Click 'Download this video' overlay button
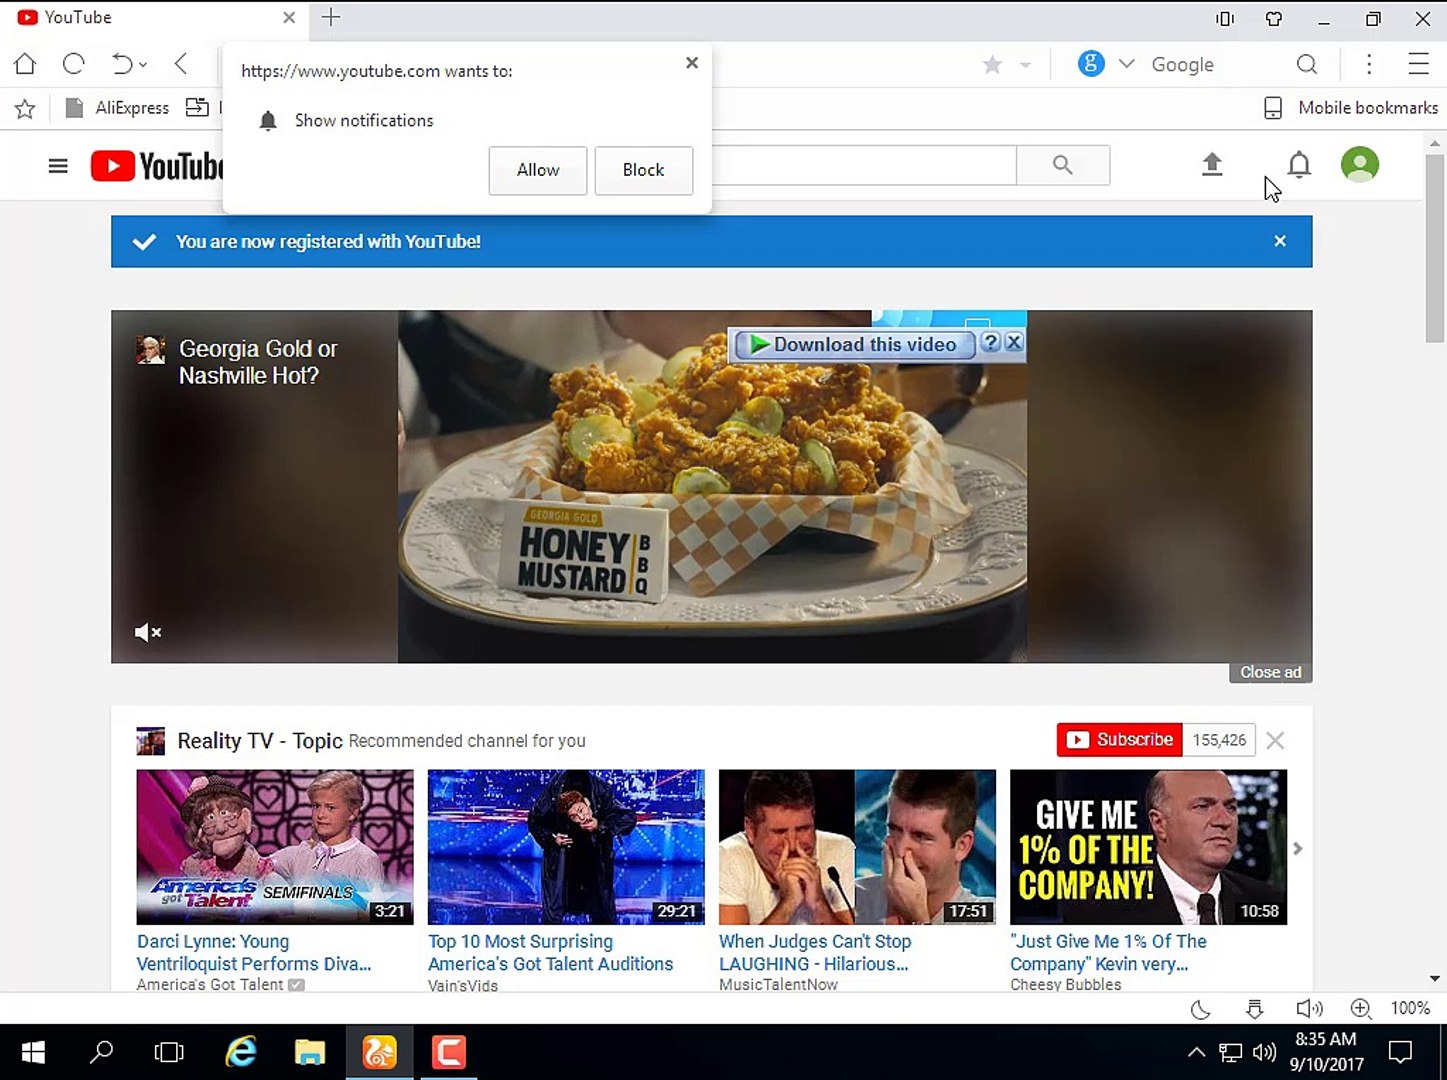Screen dimensions: 1447x1080 (855, 344)
